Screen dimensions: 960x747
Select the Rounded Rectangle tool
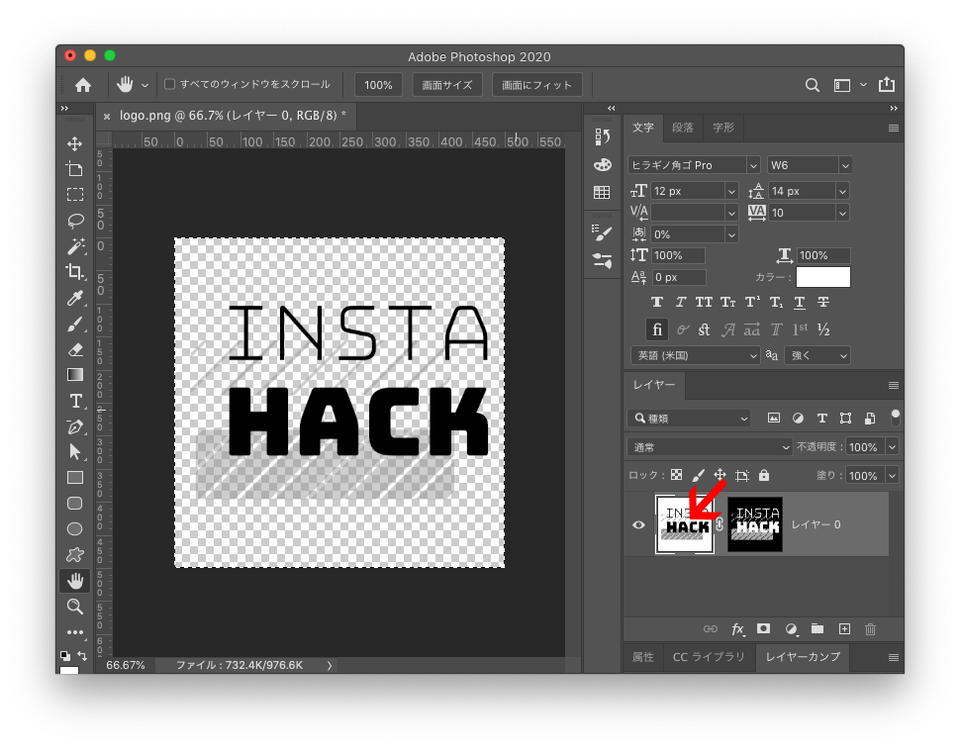[x=75, y=503]
